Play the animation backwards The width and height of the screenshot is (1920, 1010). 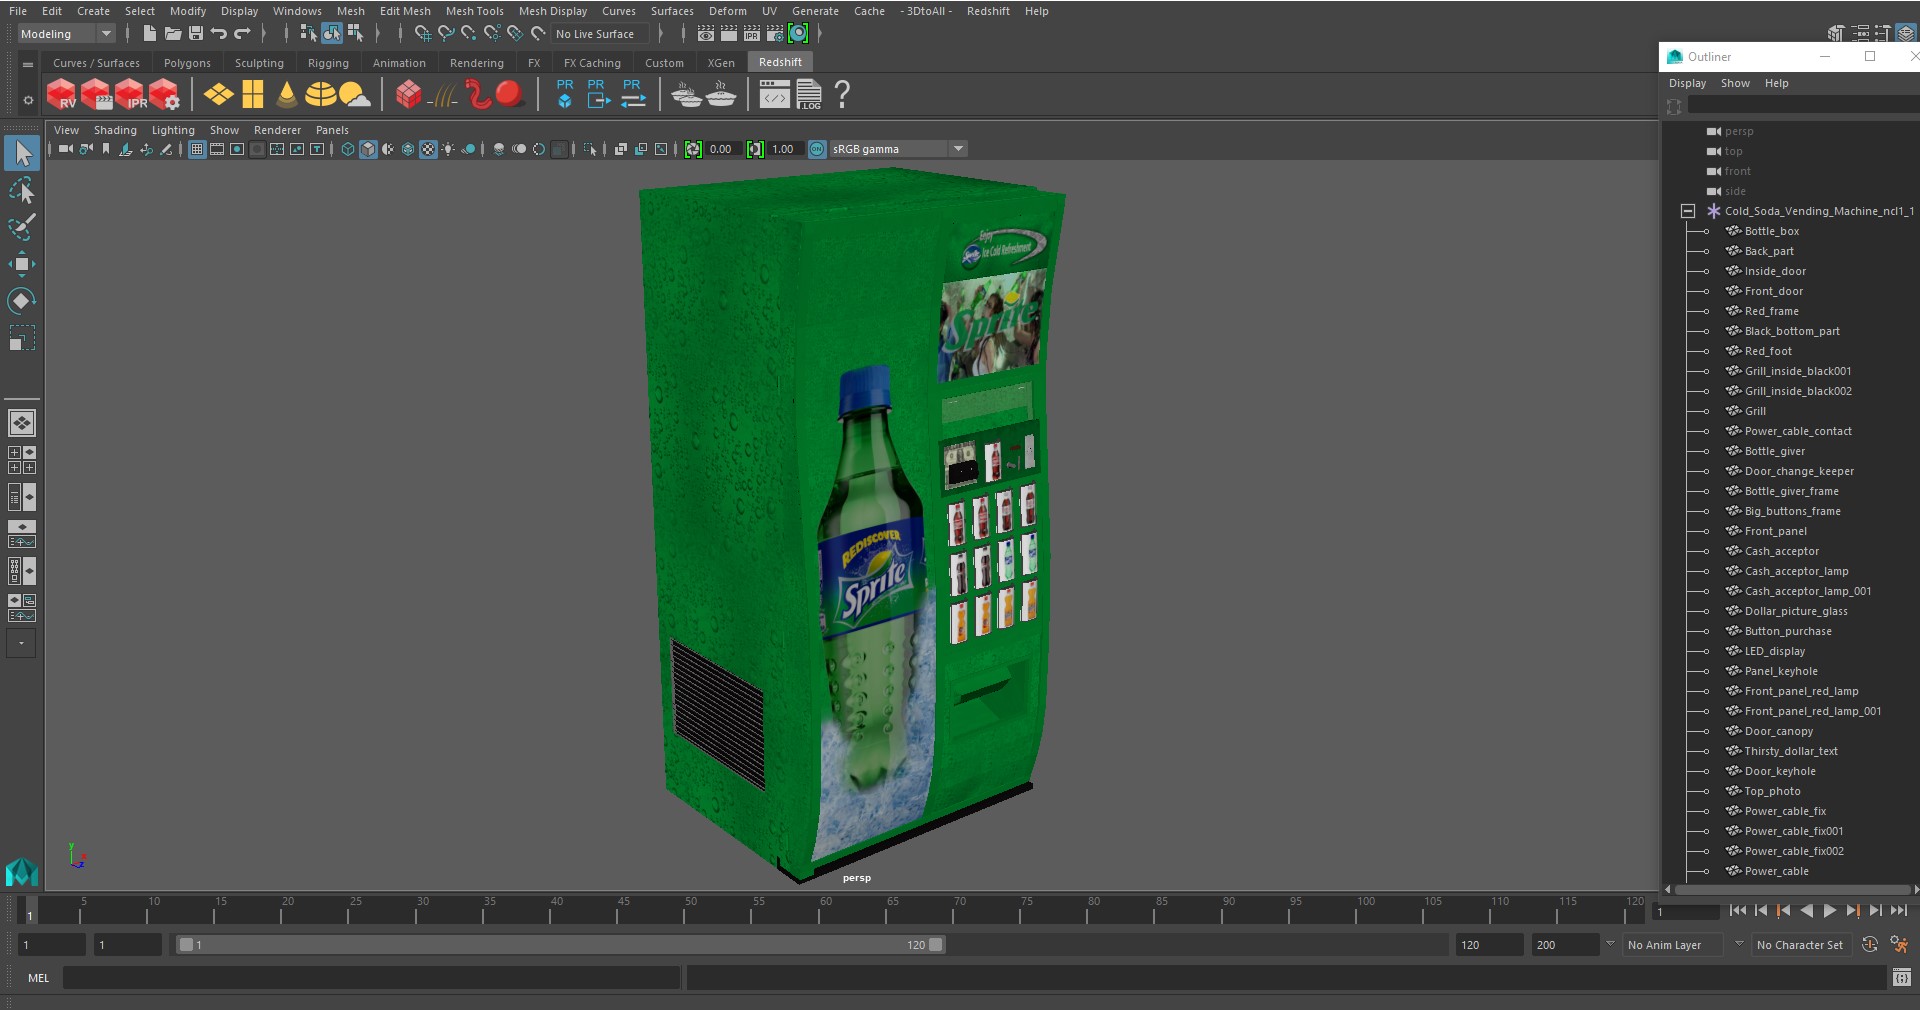(1806, 910)
